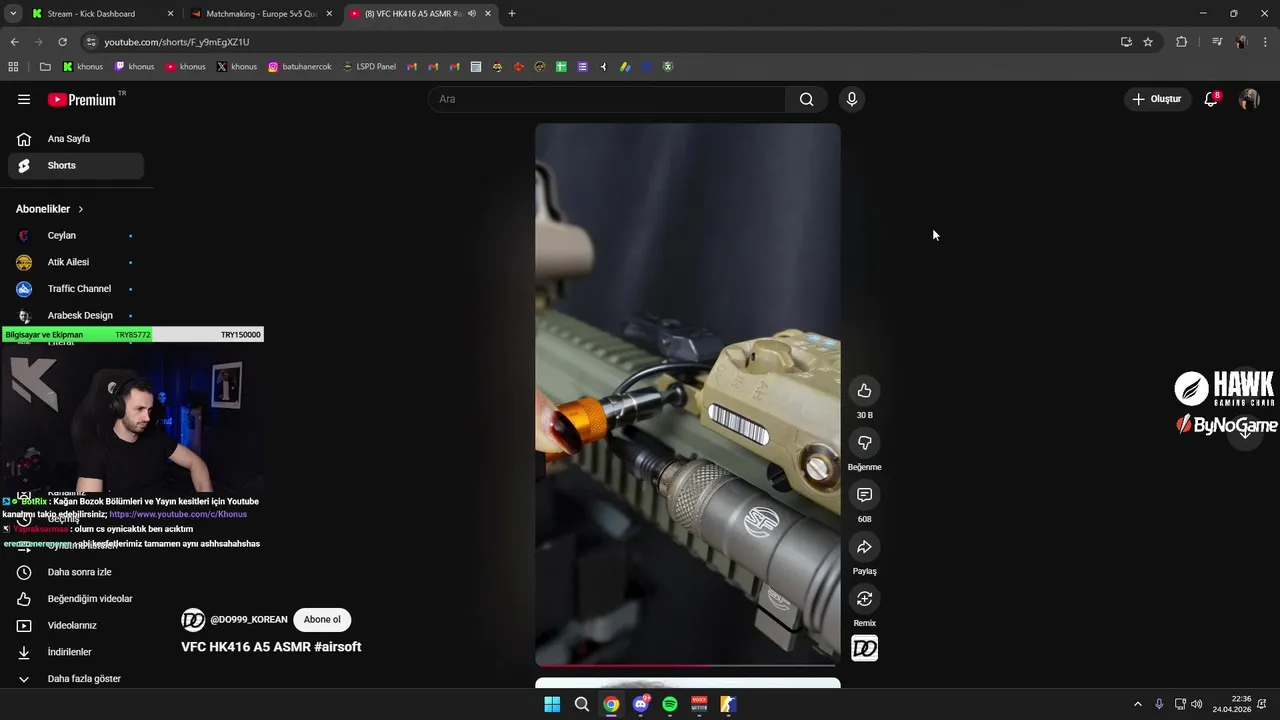This screenshot has height=720, width=1280.
Task: Show hidden system tray icons
Action: pos(1137,704)
